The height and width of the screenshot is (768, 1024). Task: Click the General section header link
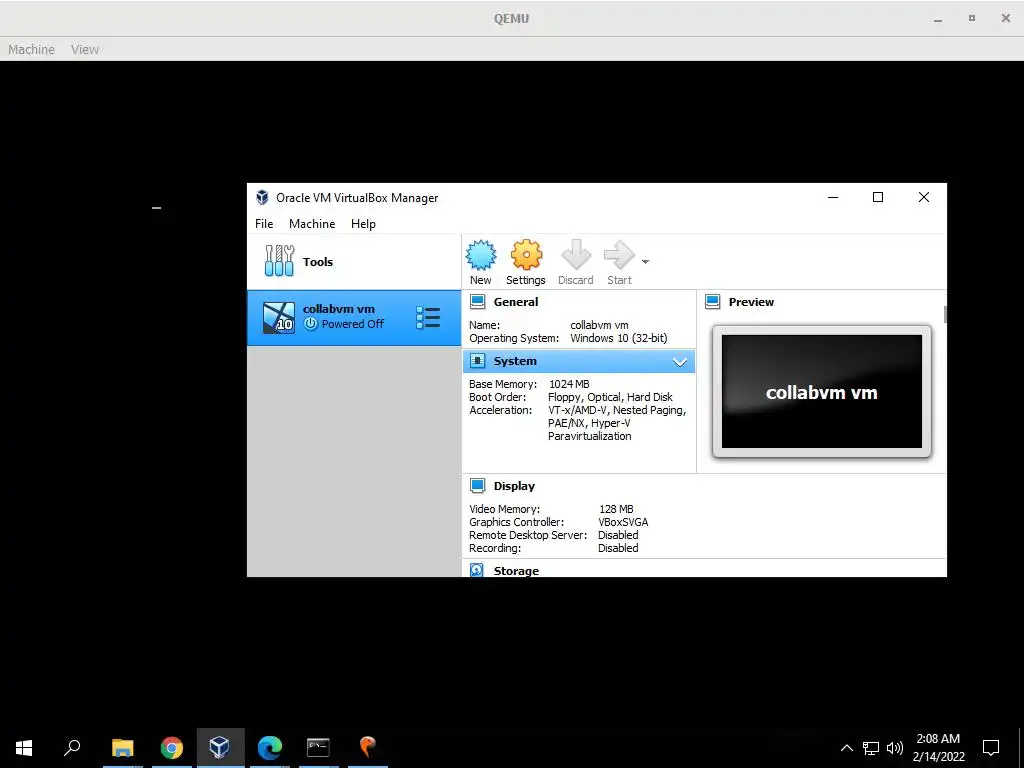point(516,302)
